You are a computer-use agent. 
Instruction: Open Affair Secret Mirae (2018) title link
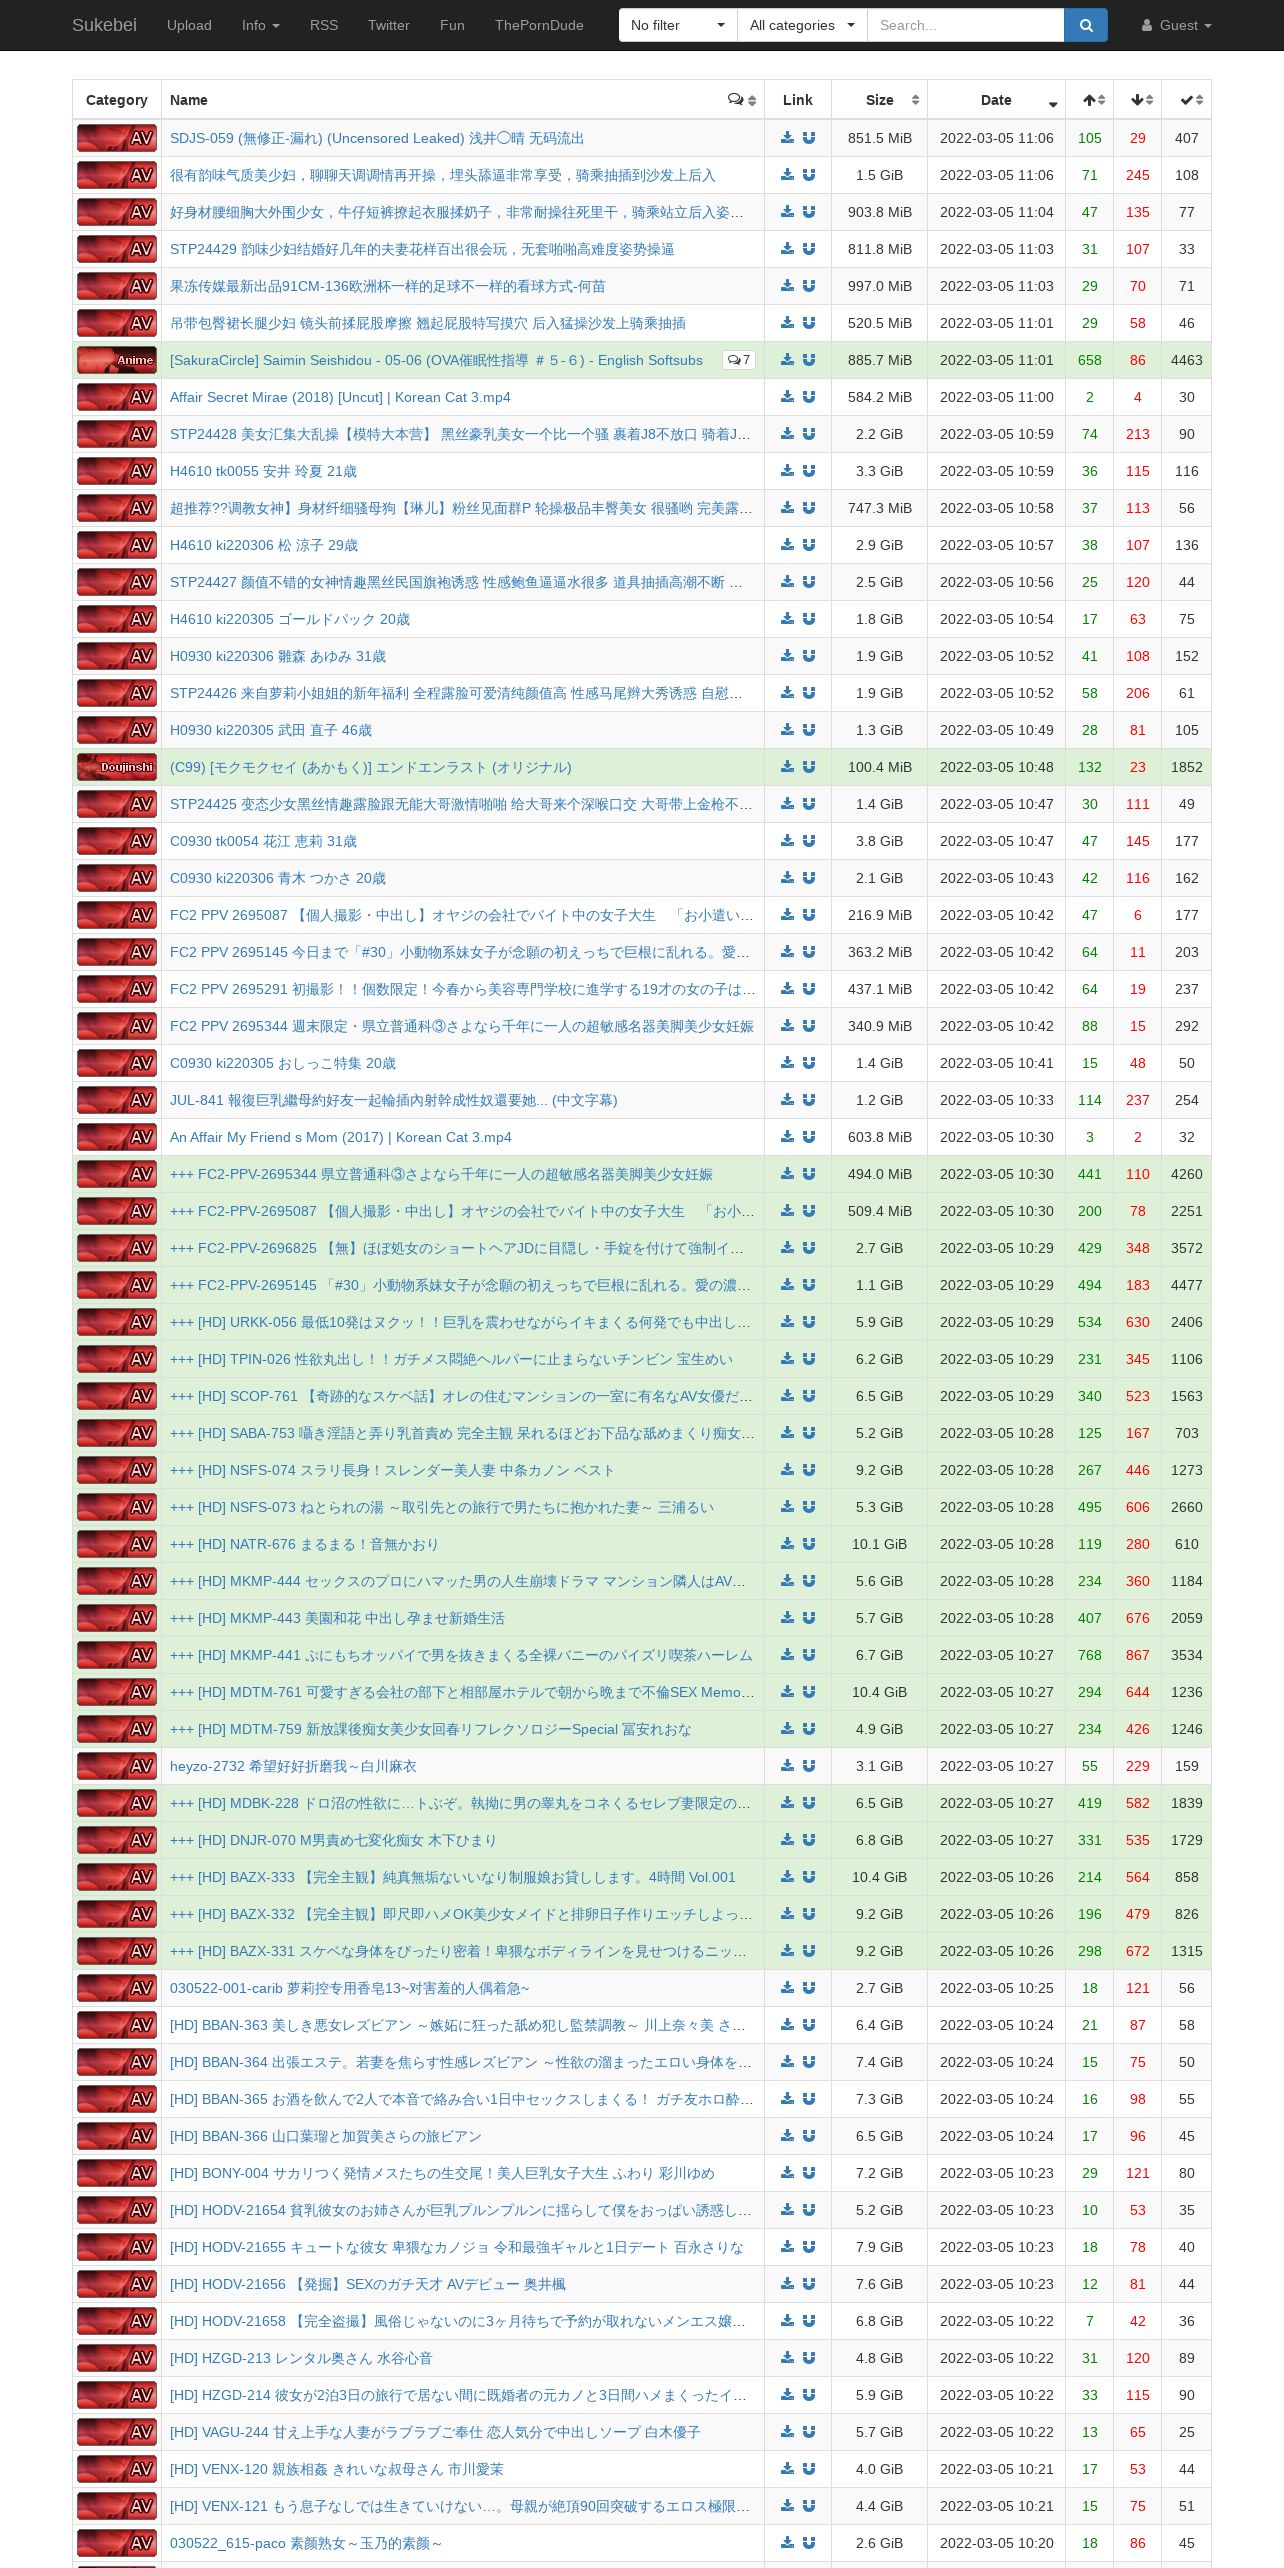pos(340,397)
